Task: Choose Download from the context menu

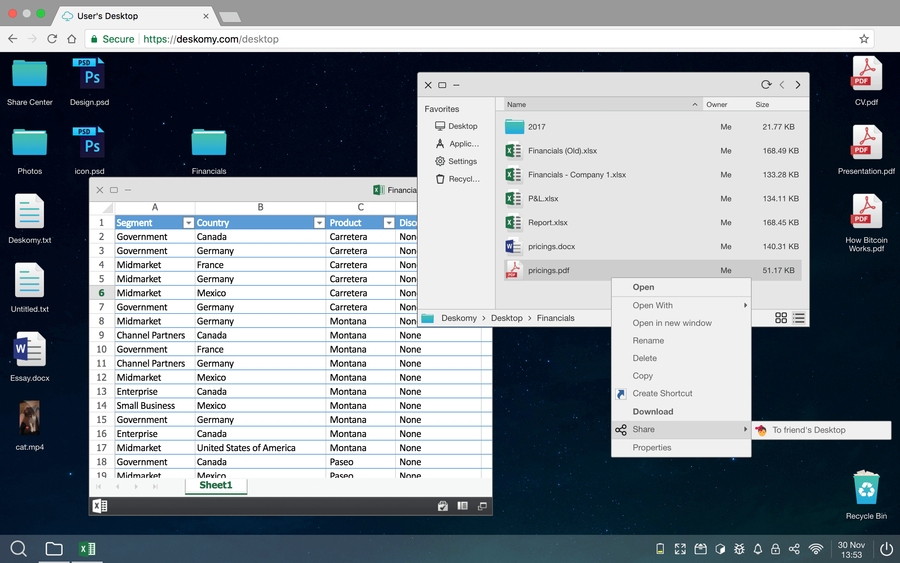Action: click(x=652, y=411)
